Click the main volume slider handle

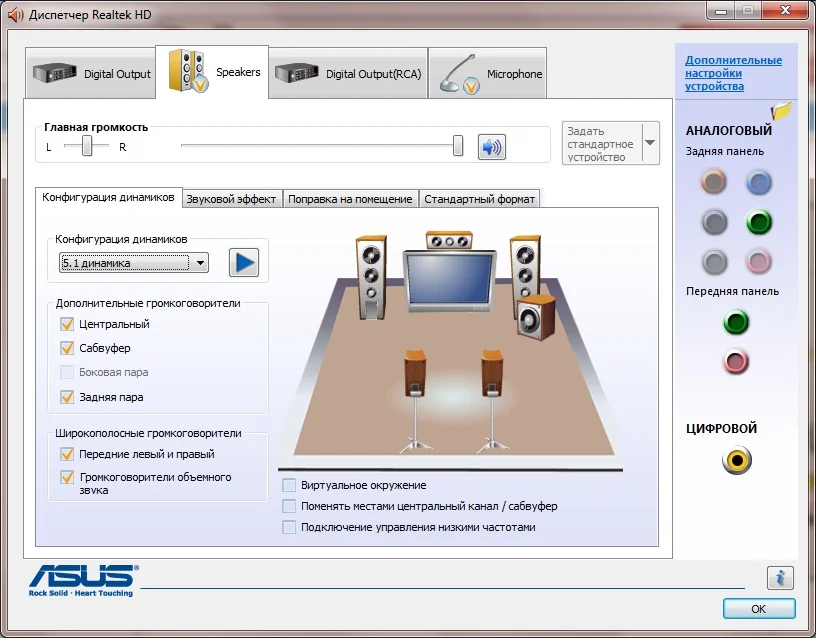(458, 146)
